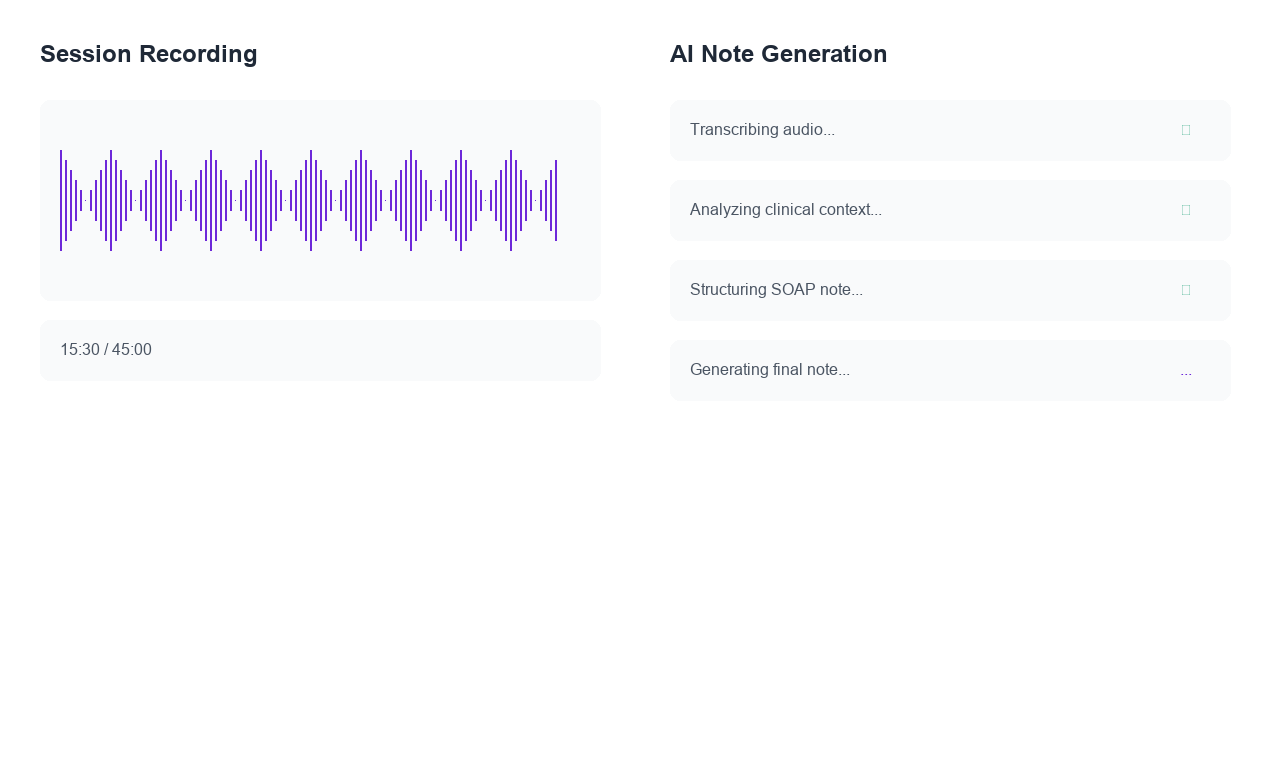The height and width of the screenshot is (760, 1270).
Task: Select the "Structuring SOAP note..." step label
Action: point(776,290)
